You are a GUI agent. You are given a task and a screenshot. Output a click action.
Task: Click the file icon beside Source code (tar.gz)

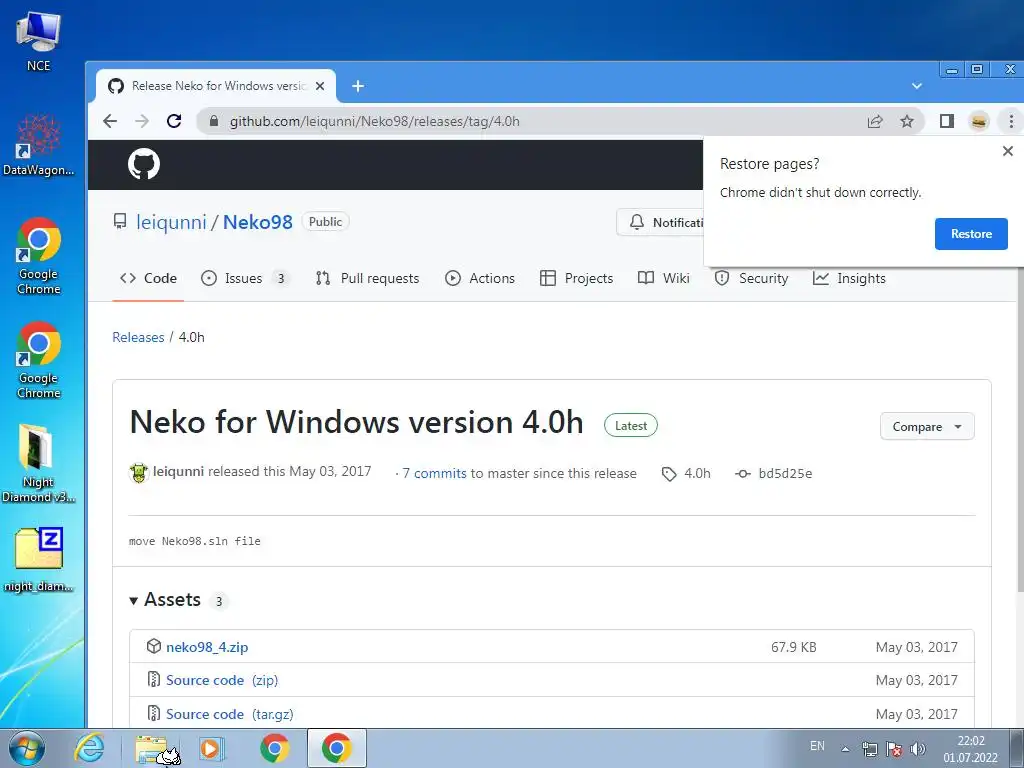pos(153,714)
